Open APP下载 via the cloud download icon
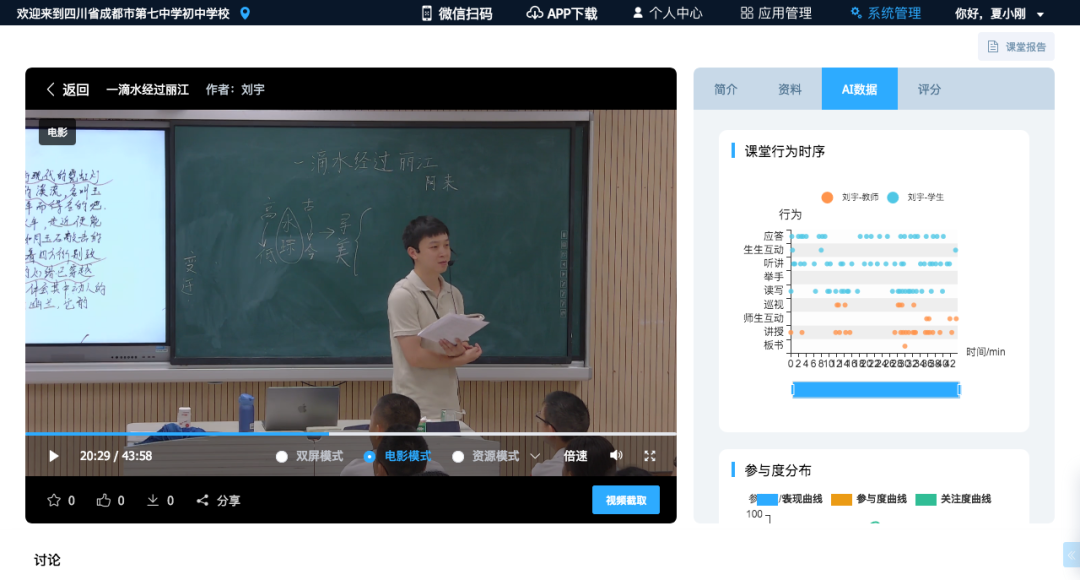1080x580 pixels. (x=533, y=13)
